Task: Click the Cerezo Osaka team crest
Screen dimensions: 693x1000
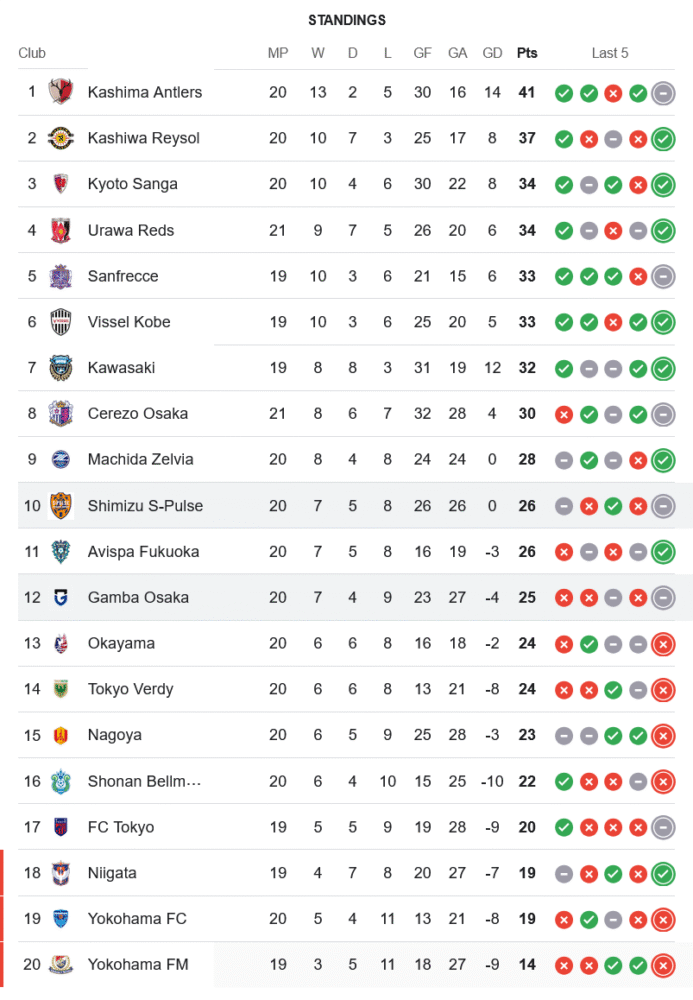Action: click(x=61, y=414)
